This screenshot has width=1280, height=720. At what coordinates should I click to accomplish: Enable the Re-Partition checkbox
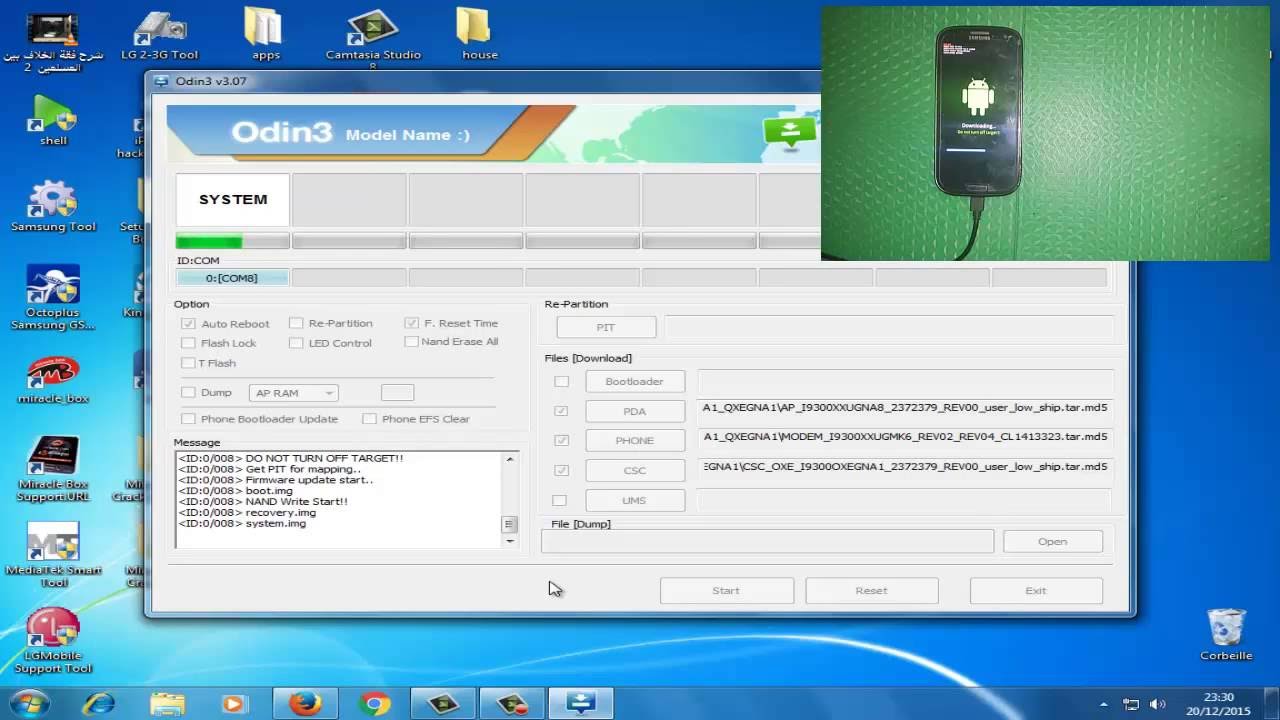click(x=296, y=323)
